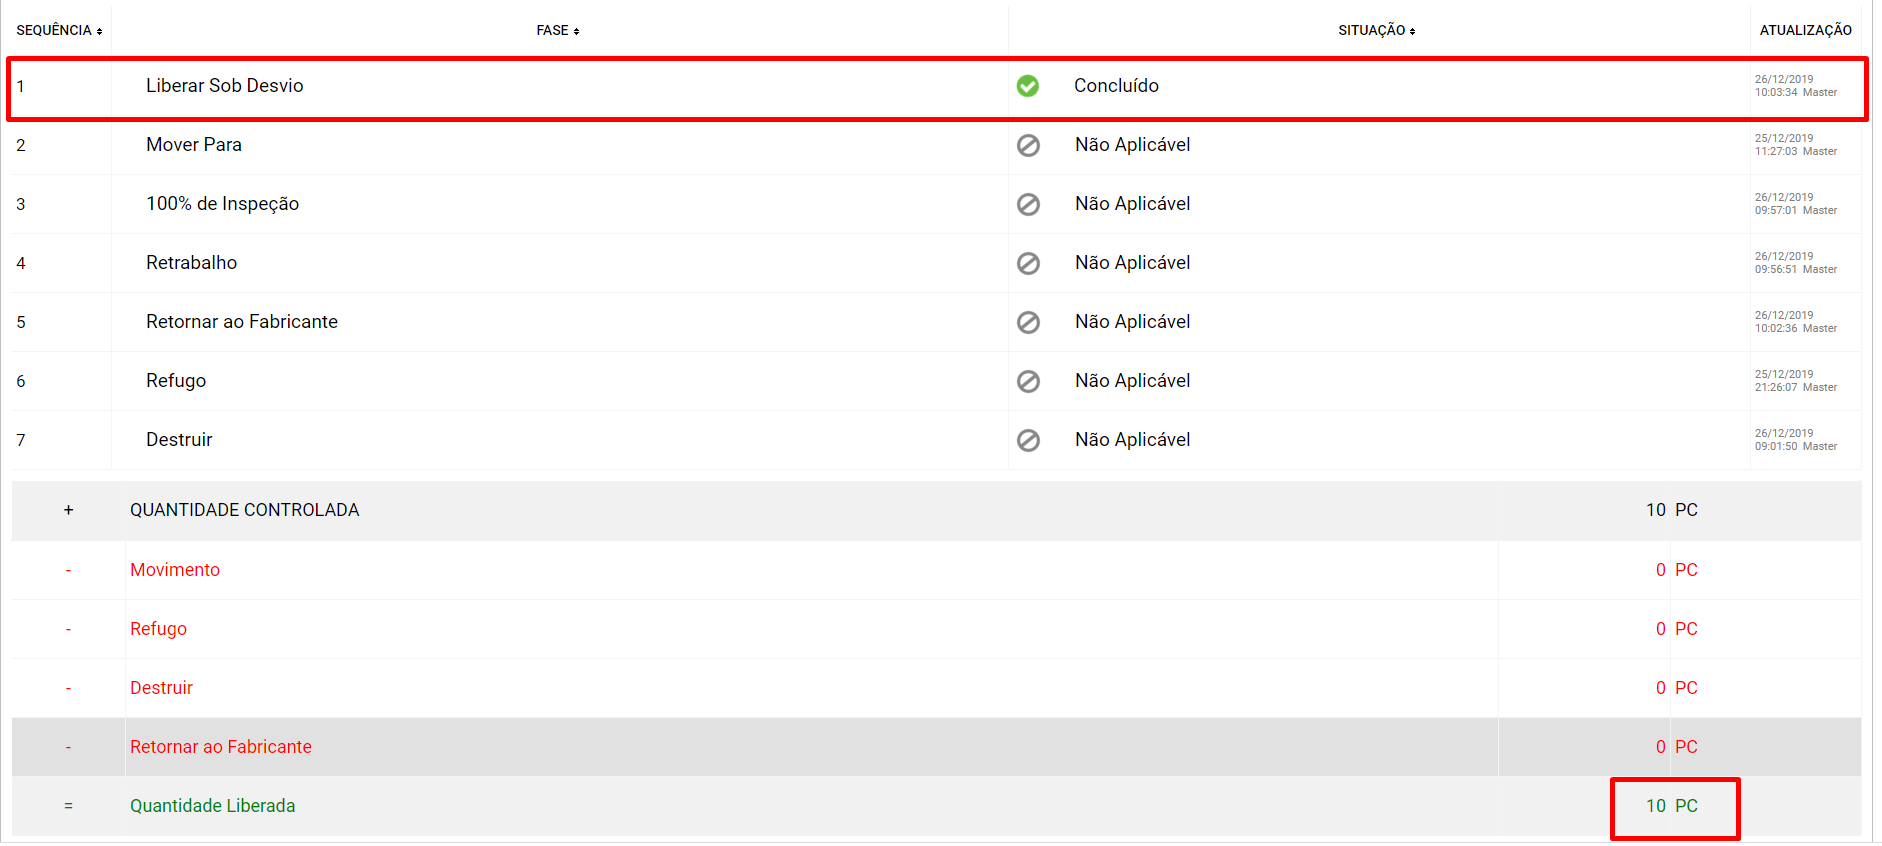
Task: Click update timestamp 26/12/2019 09:56:51
Action: (1796, 263)
